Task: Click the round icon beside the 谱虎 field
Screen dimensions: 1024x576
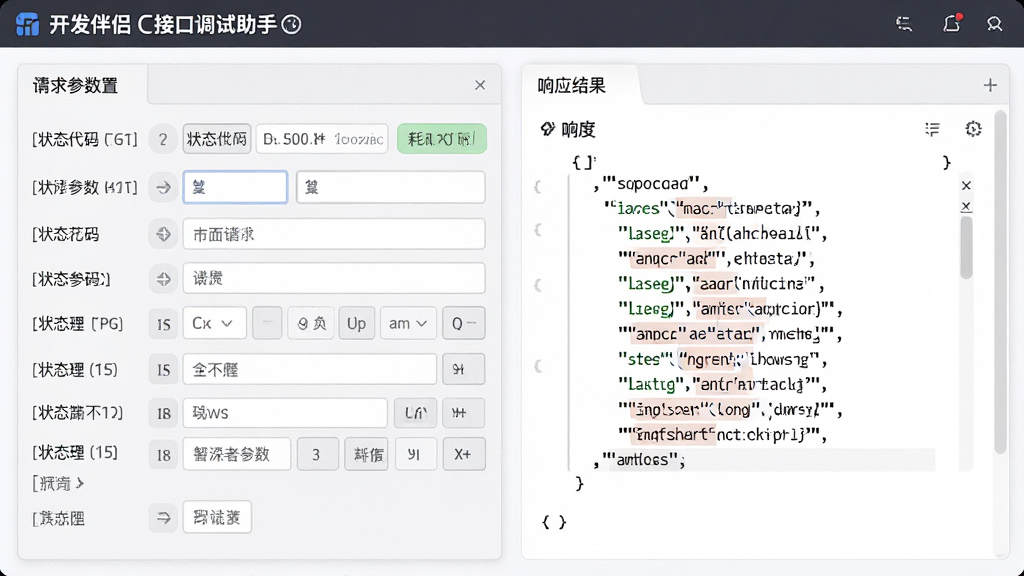Action: click(x=163, y=279)
